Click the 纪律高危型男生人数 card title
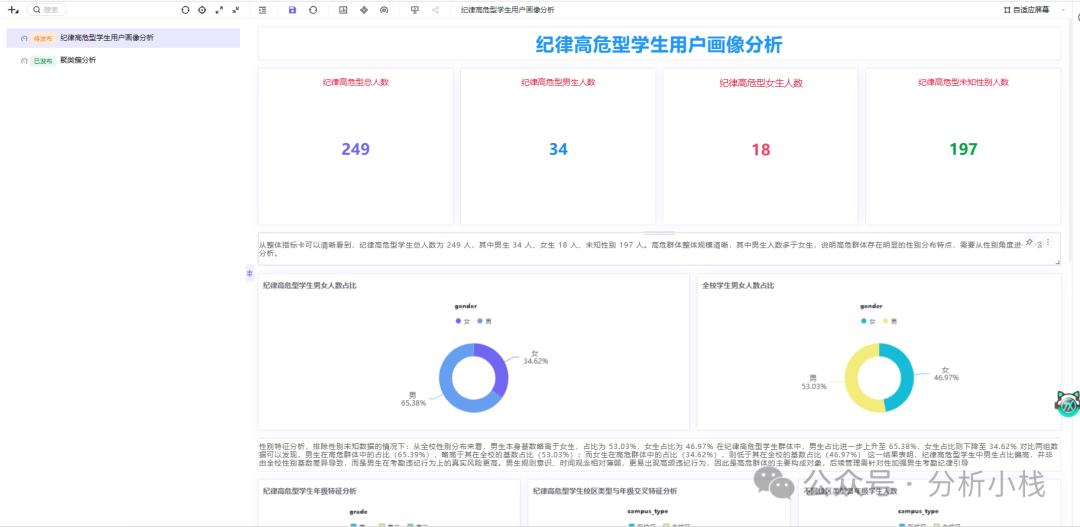This screenshot has height=527, width=1080. pyautogui.click(x=558, y=82)
